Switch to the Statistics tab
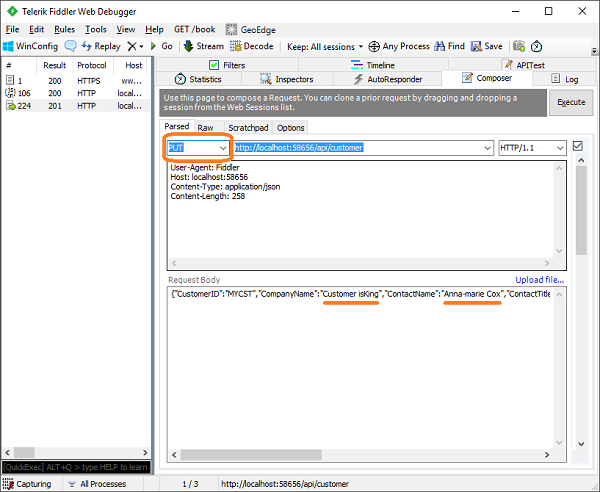This screenshot has height=492, width=600. (x=198, y=79)
